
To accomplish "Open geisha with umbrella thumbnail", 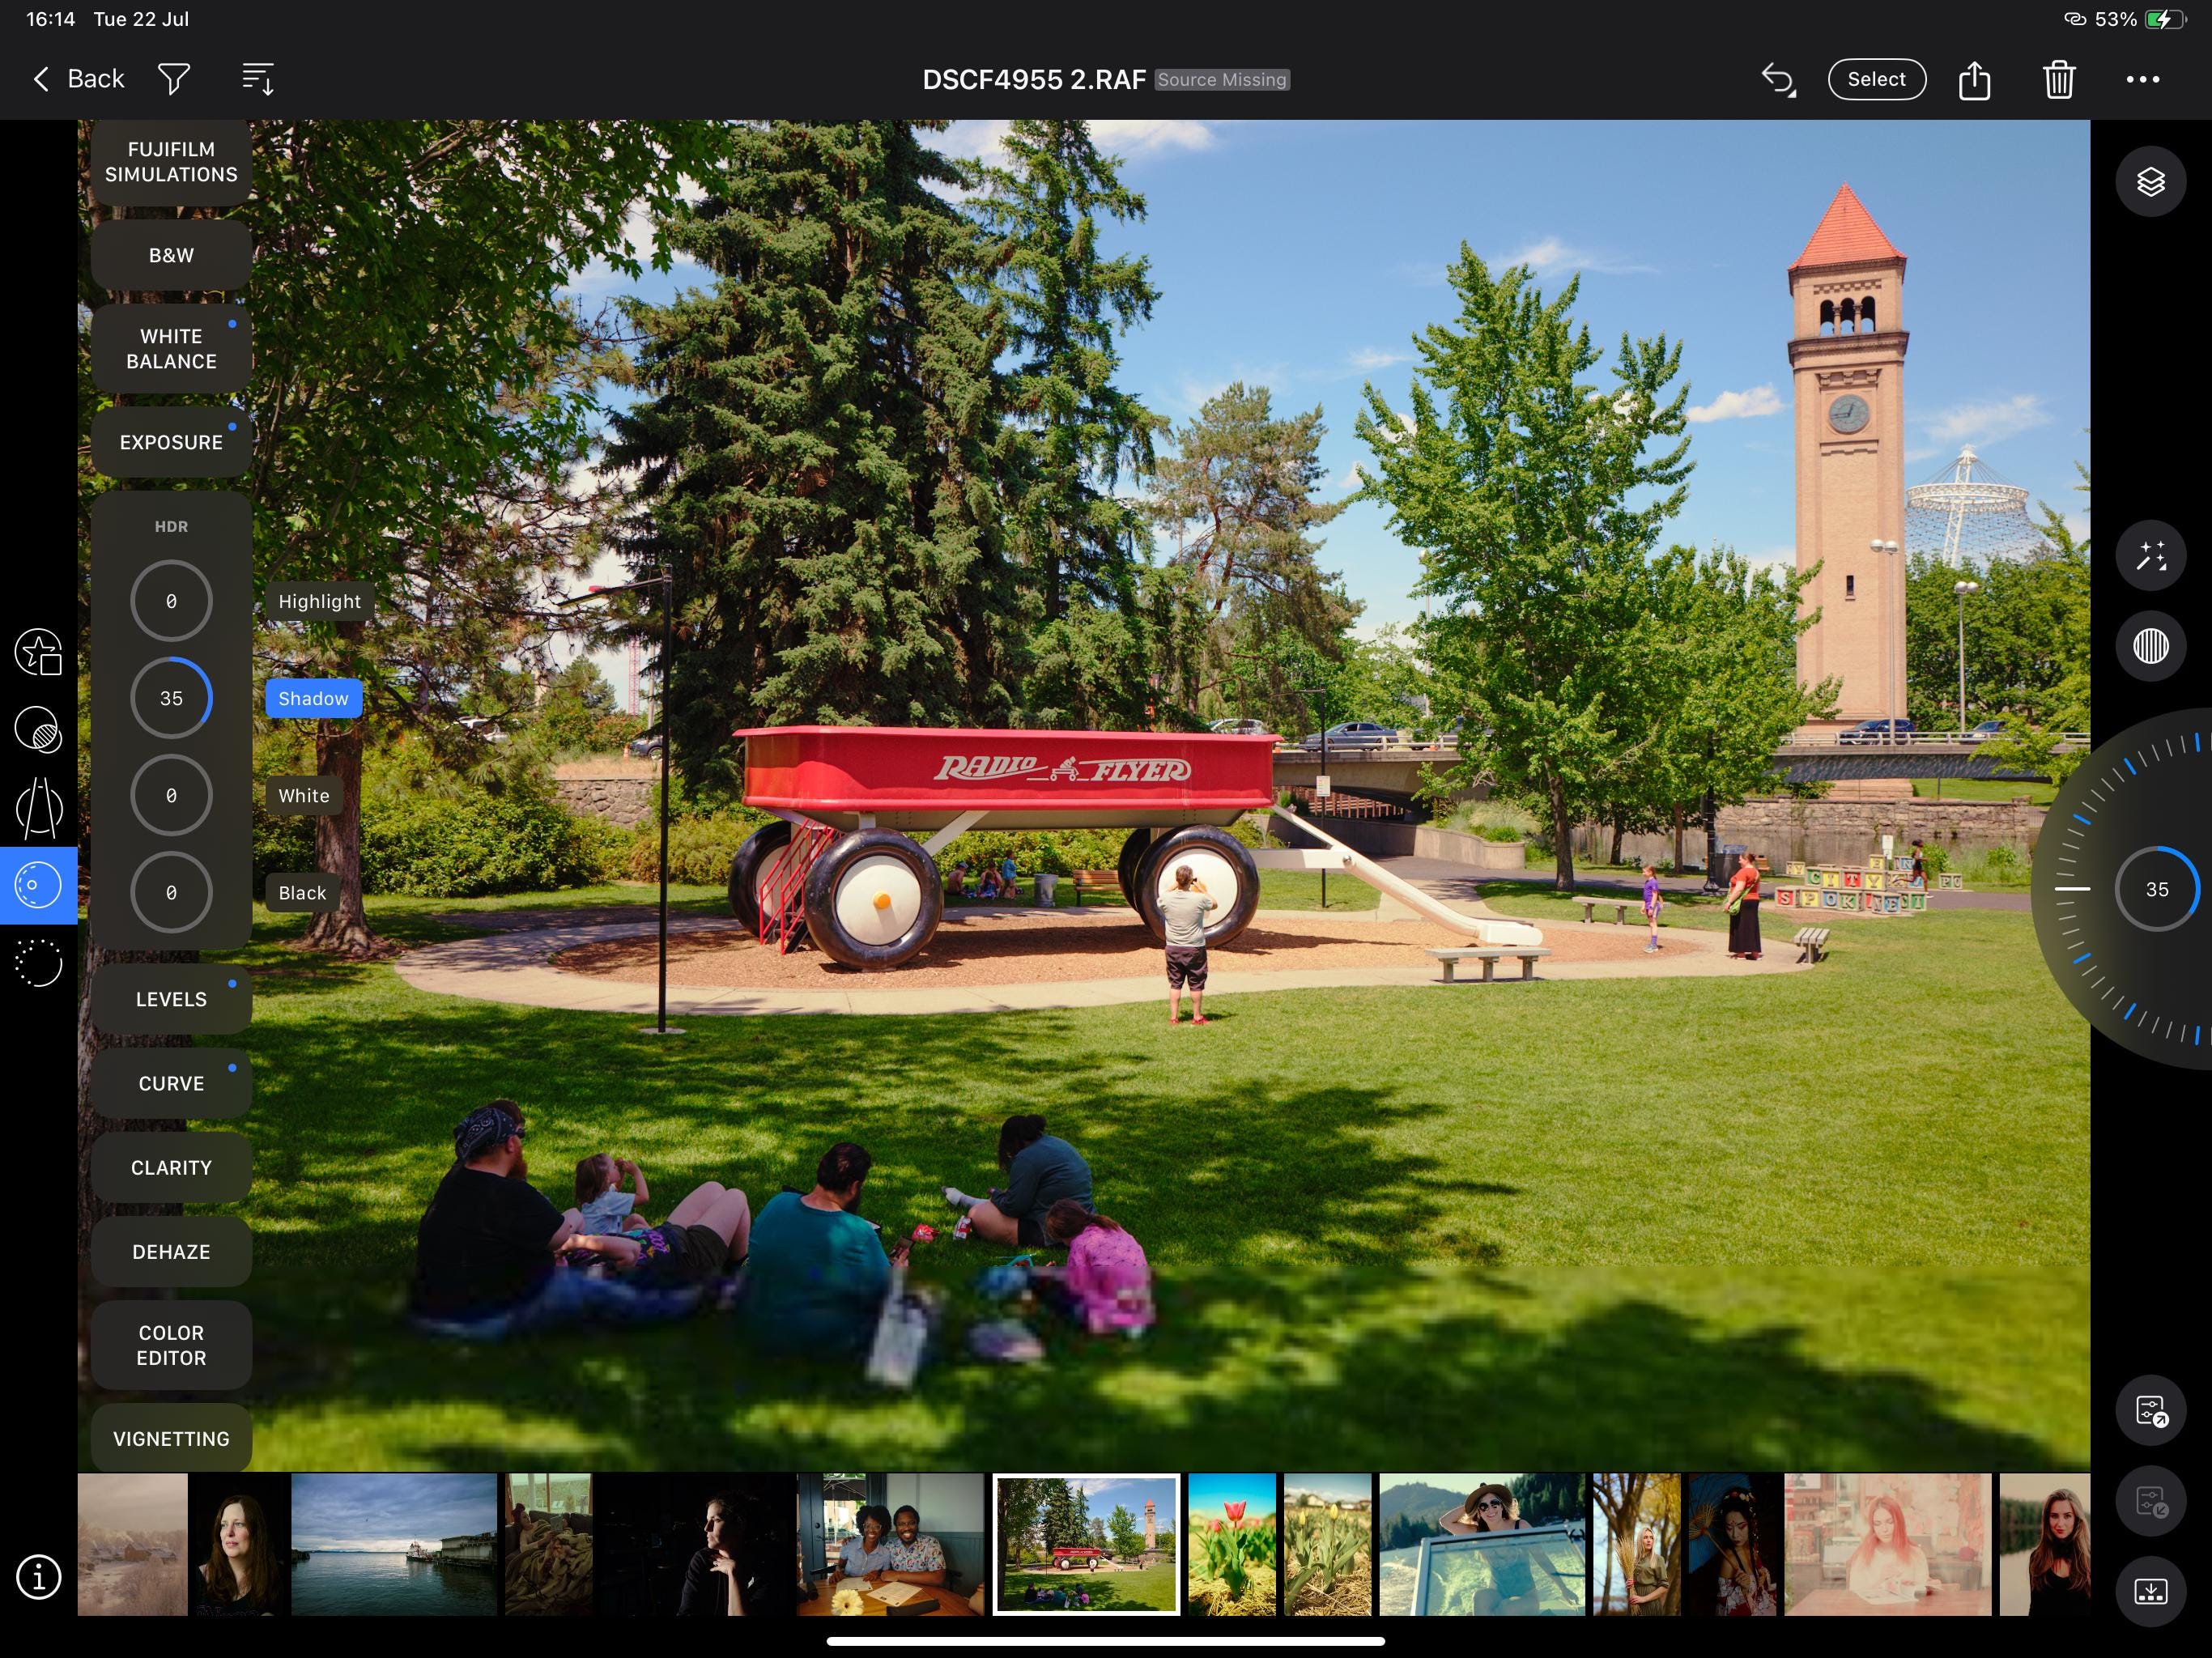I will point(1733,1544).
